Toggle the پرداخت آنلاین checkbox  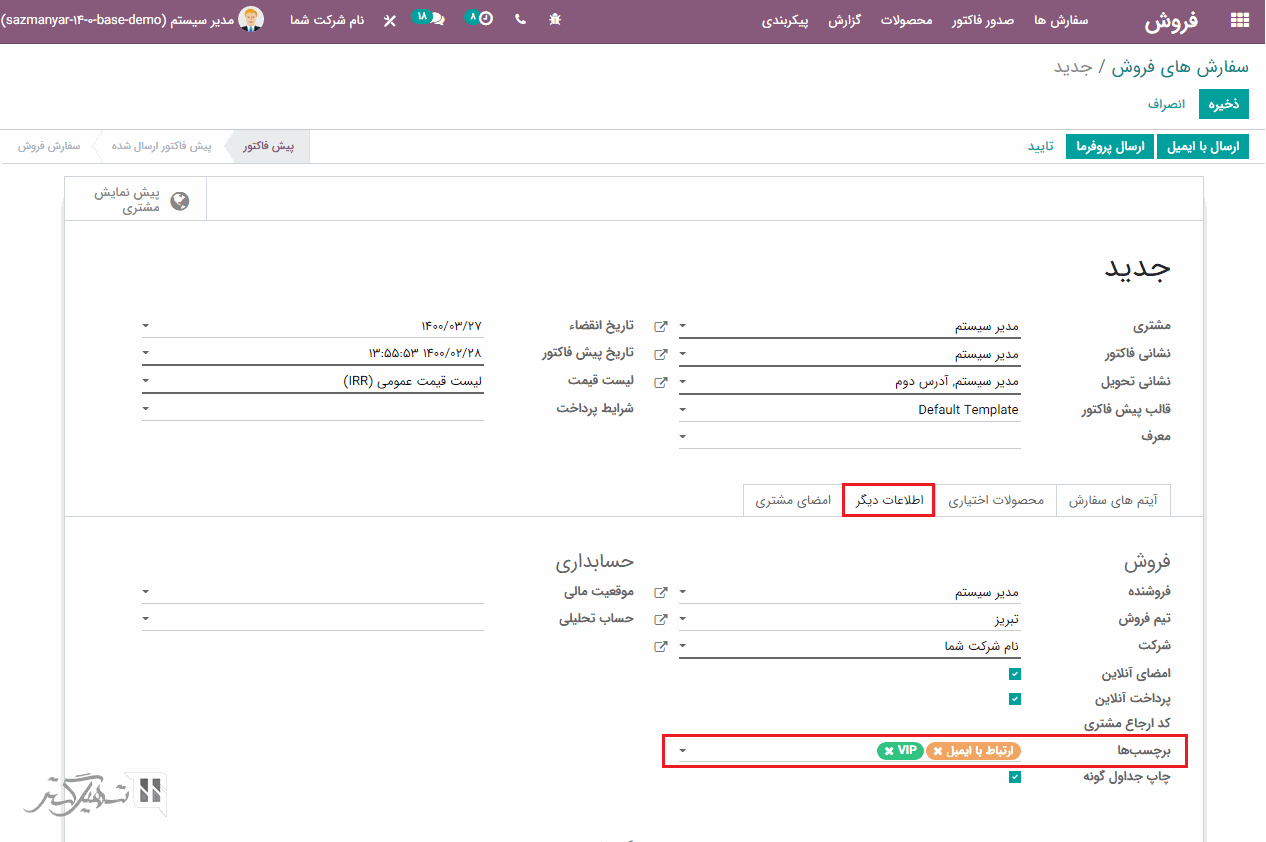point(1014,699)
